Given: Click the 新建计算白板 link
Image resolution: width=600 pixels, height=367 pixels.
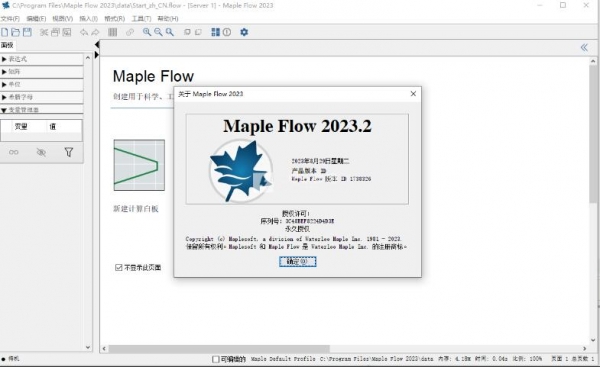Looking at the screenshot, I should pyautogui.click(x=136, y=209).
